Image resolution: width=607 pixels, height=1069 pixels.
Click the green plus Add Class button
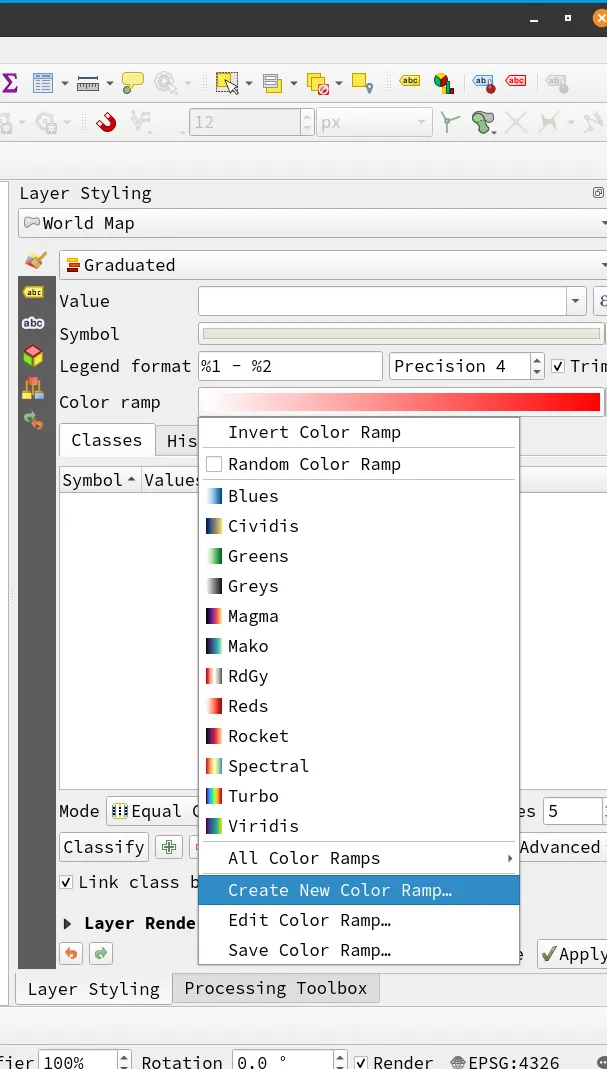click(x=168, y=847)
